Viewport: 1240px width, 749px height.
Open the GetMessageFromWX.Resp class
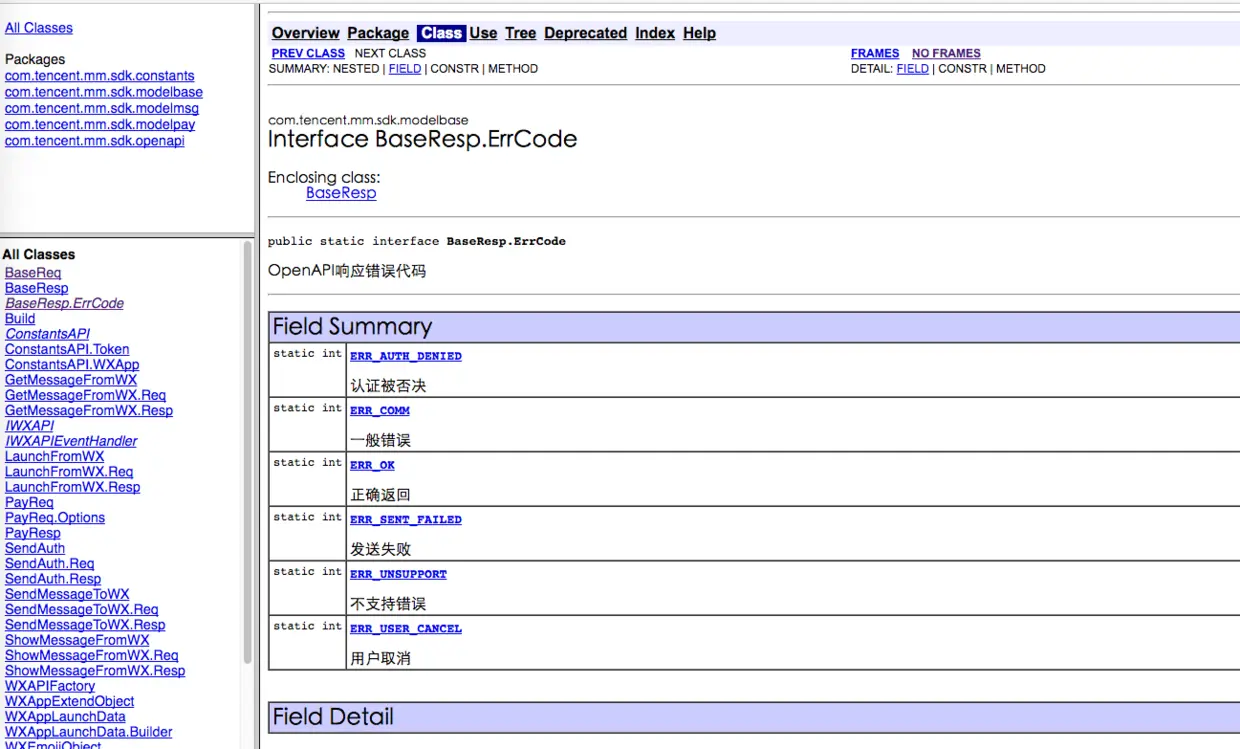click(89, 411)
